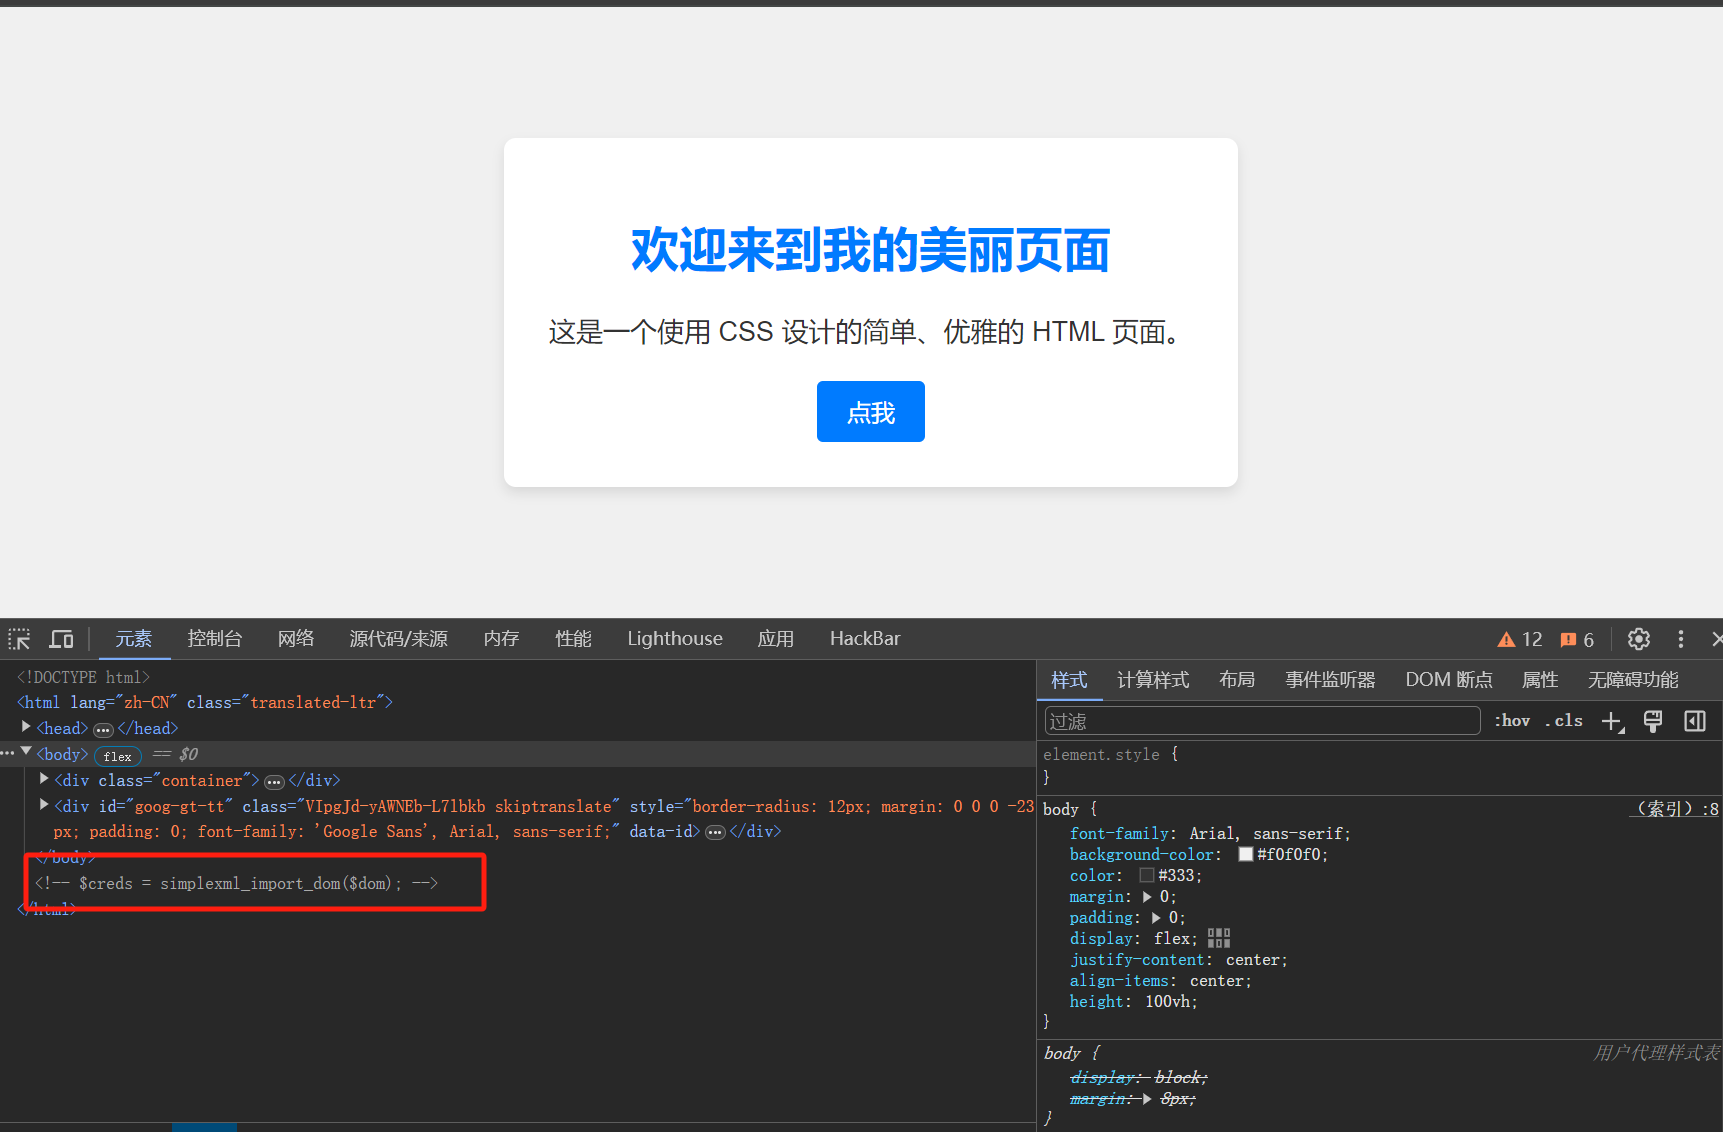Open the DevTools three-dot menu
Image resolution: width=1723 pixels, height=1132 pixels.
tap(1681, 638)
